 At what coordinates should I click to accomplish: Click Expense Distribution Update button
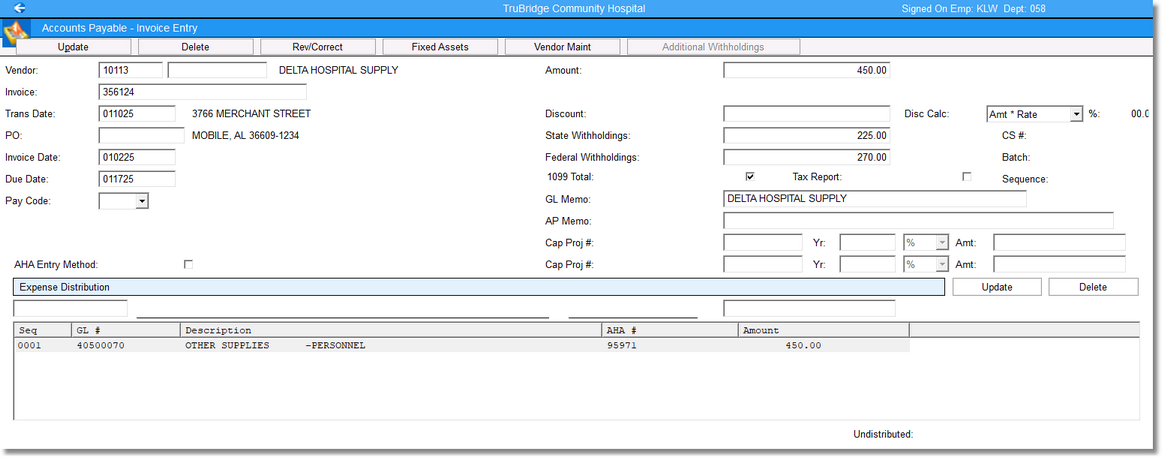(x=997, y=287)
